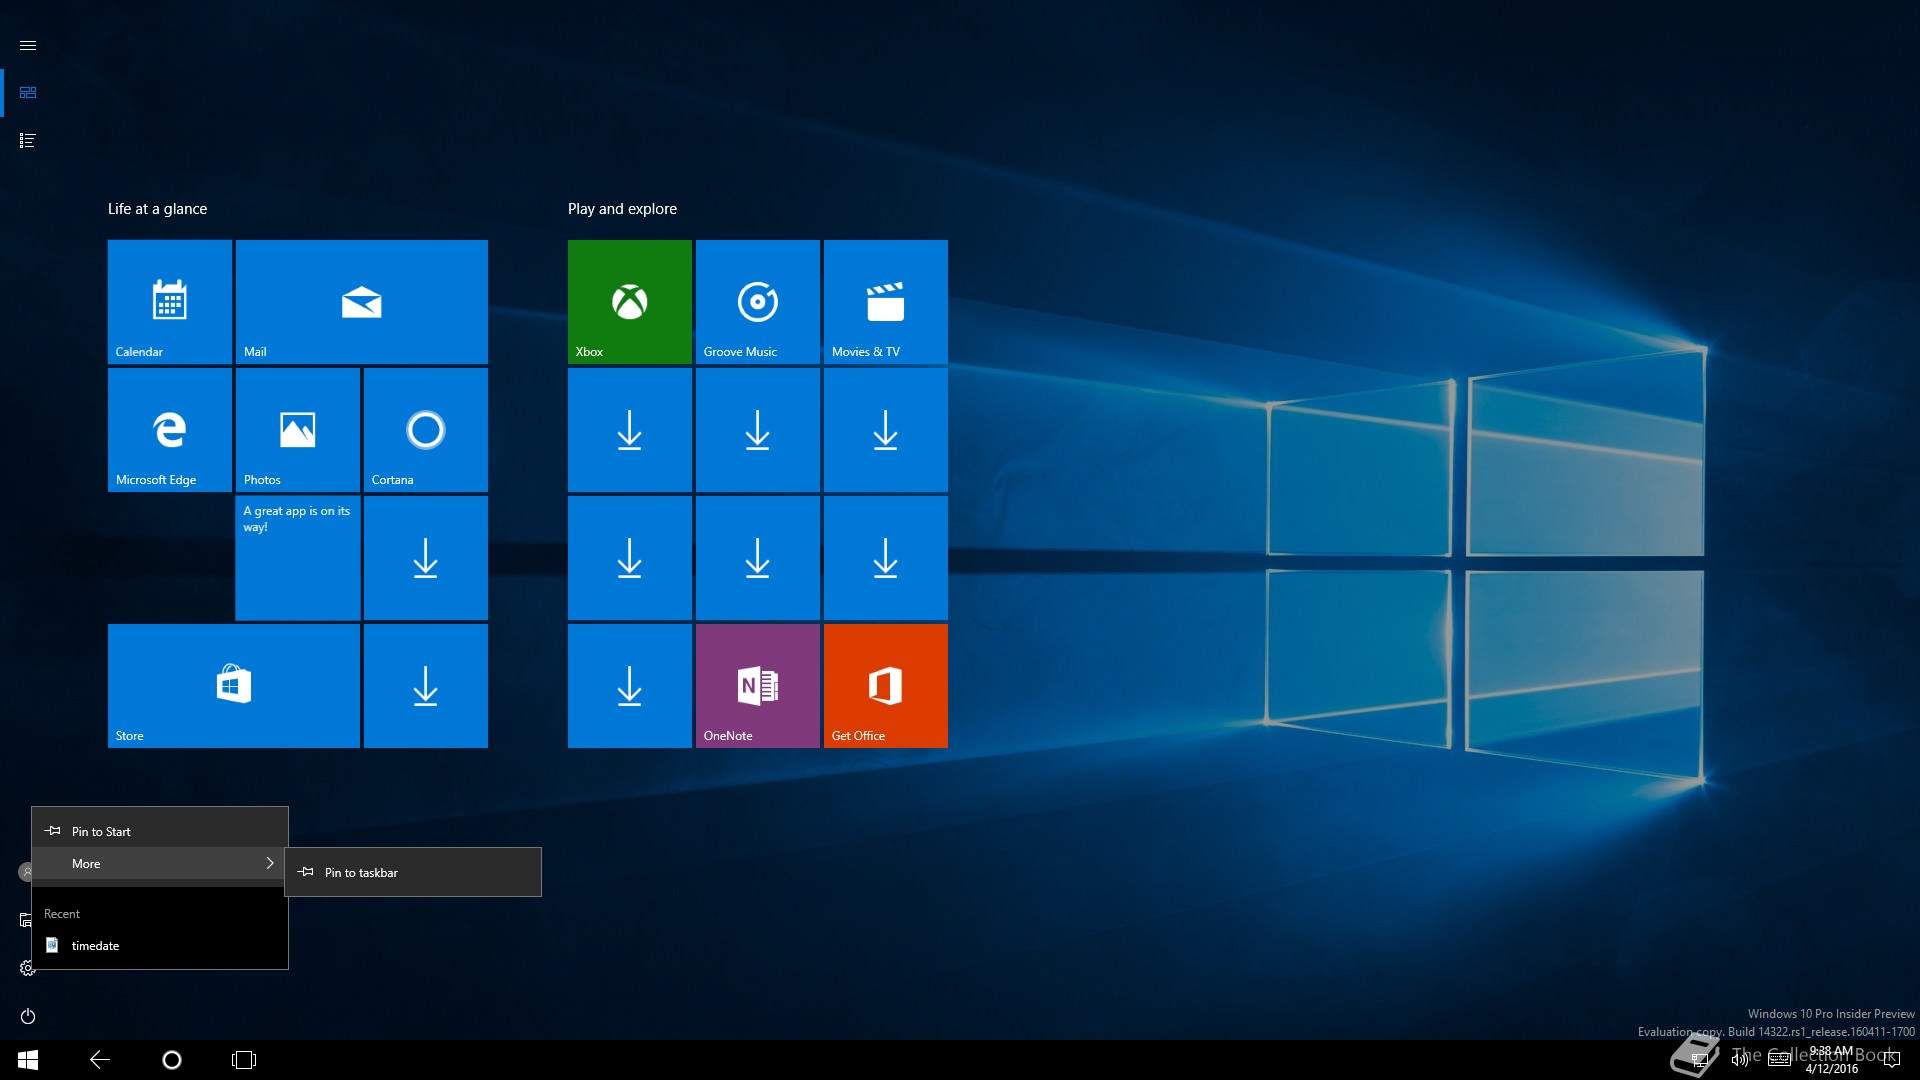The width and height of the screenshot is (1920, 1080).
Task: Click the Back arrow on the taskbar
Action: click(100, 1060)
